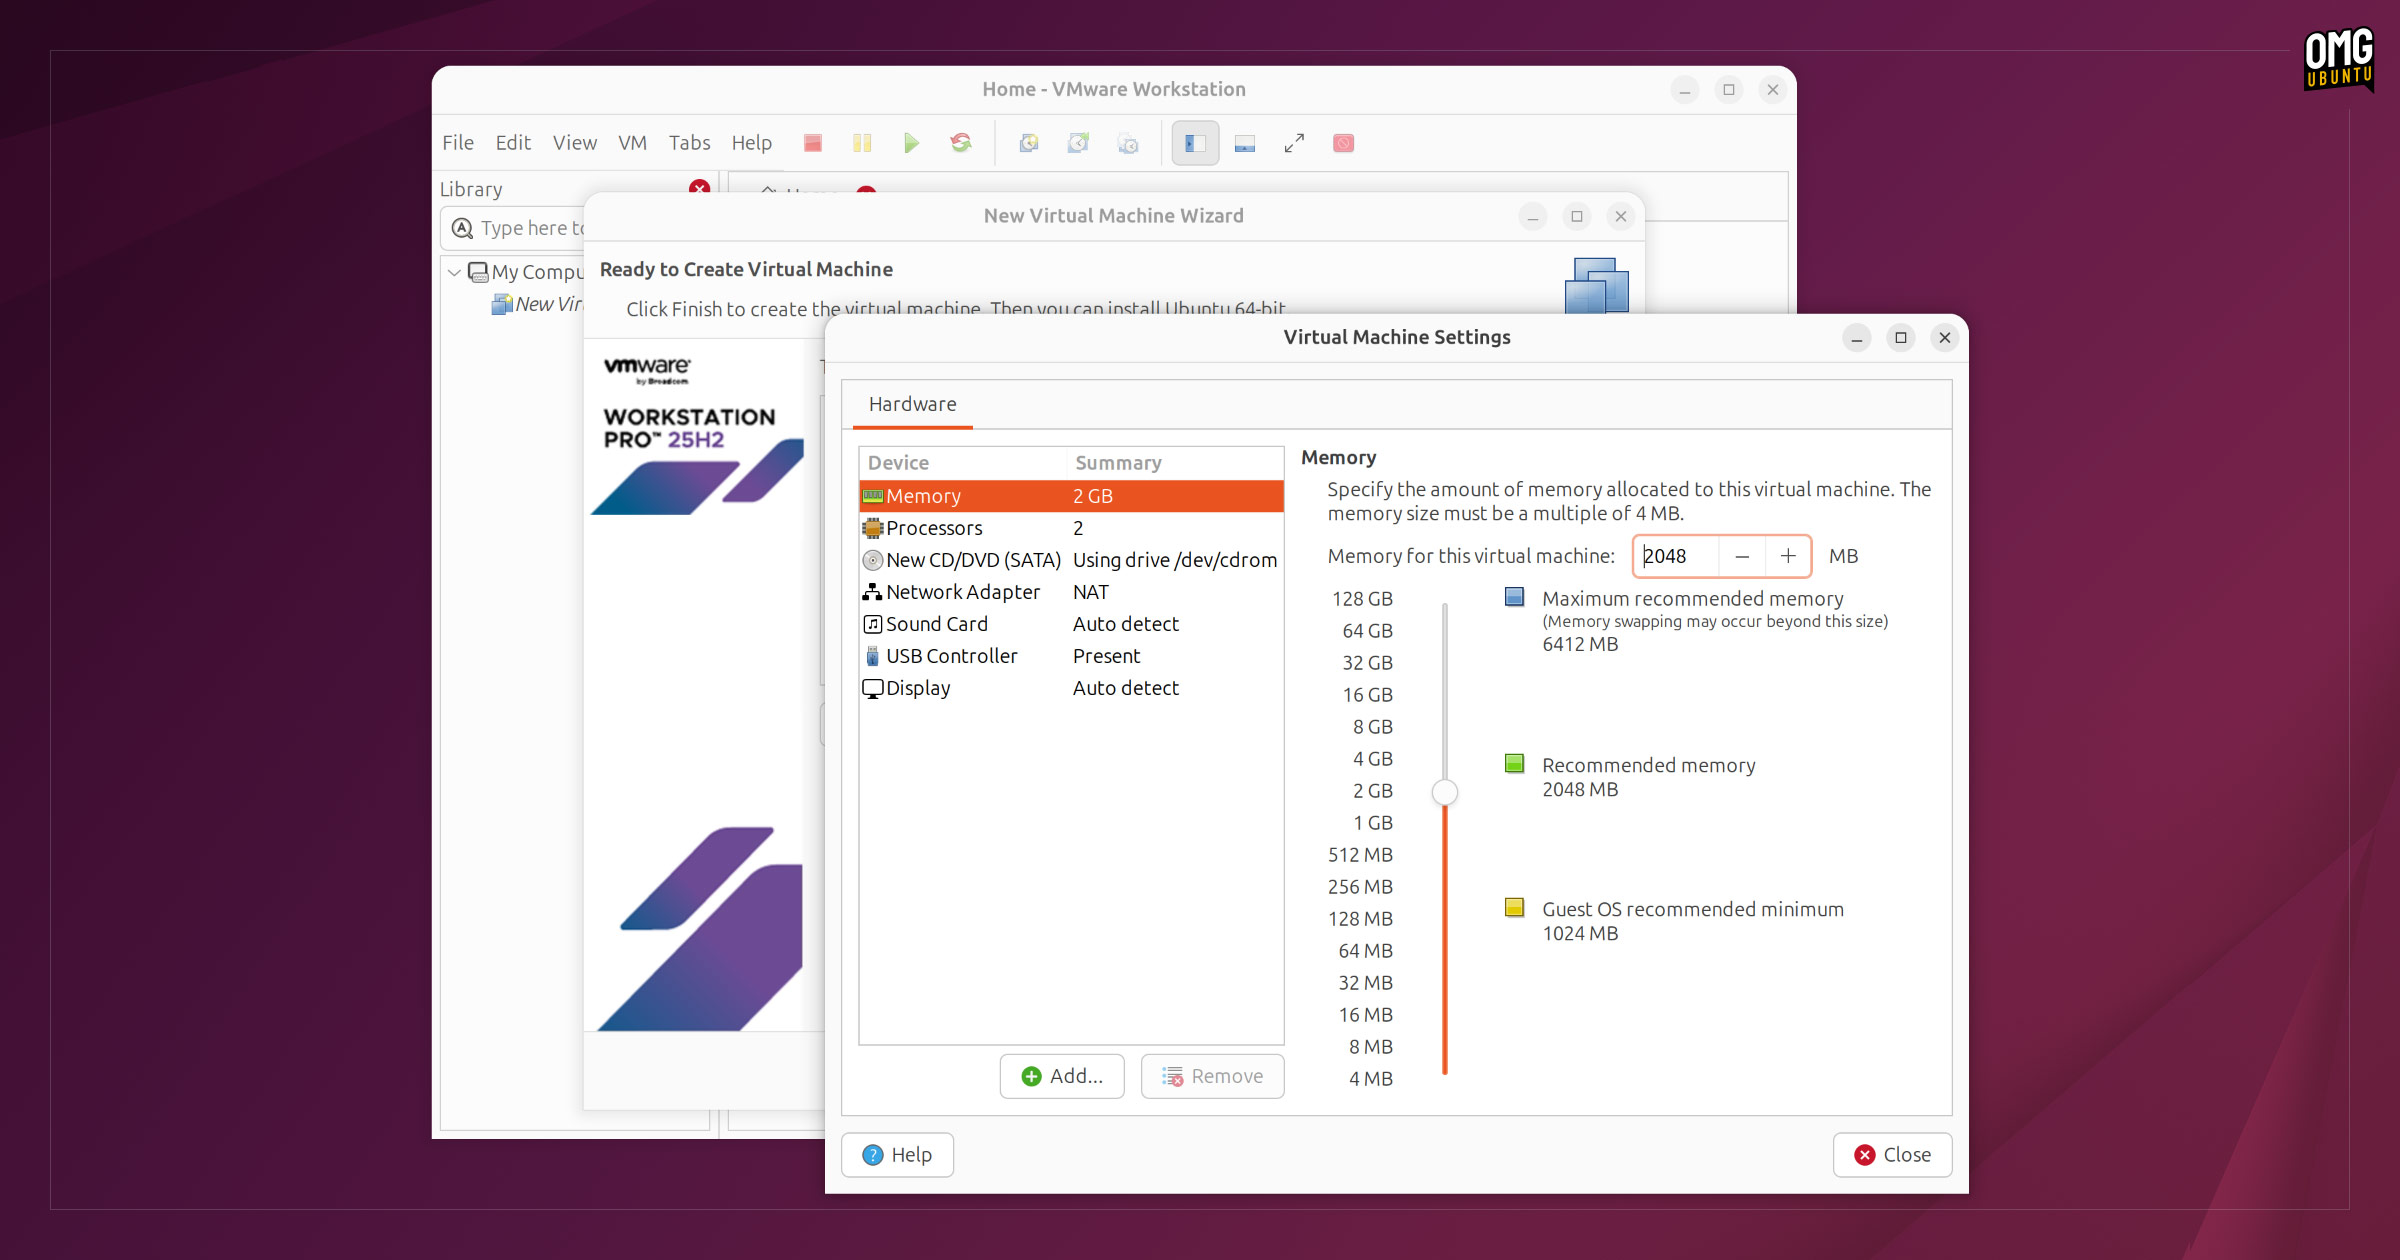The width and height of the screenshot is (2400, 1260).
Task: Click the manage snapshots toolbar icon
Action: (x=1128, y=143)
